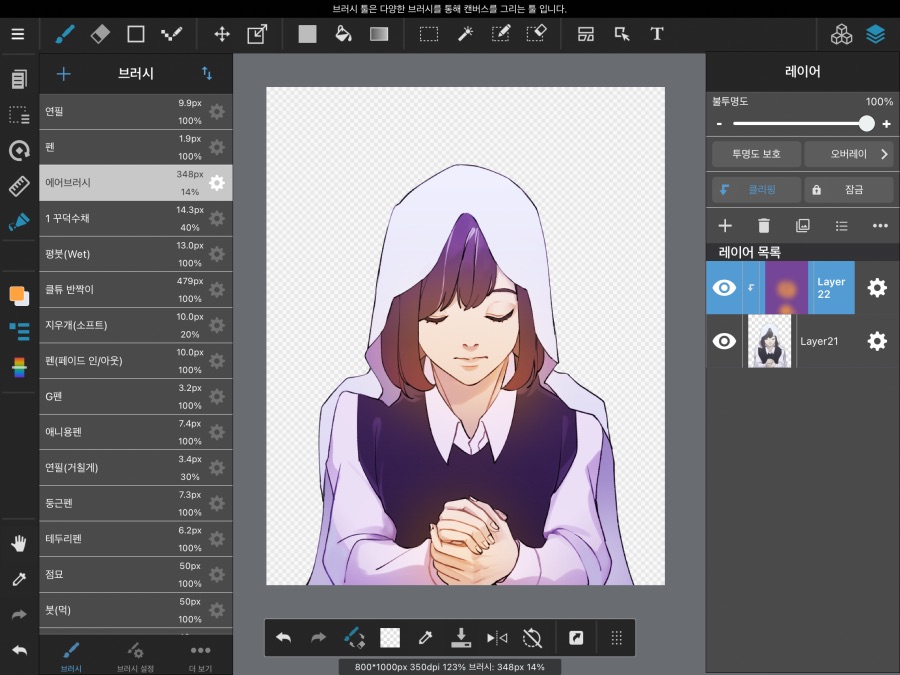The height and width of the screenshot is (675, 900).
Task: Open the brush sort order control
Action: 206,73
